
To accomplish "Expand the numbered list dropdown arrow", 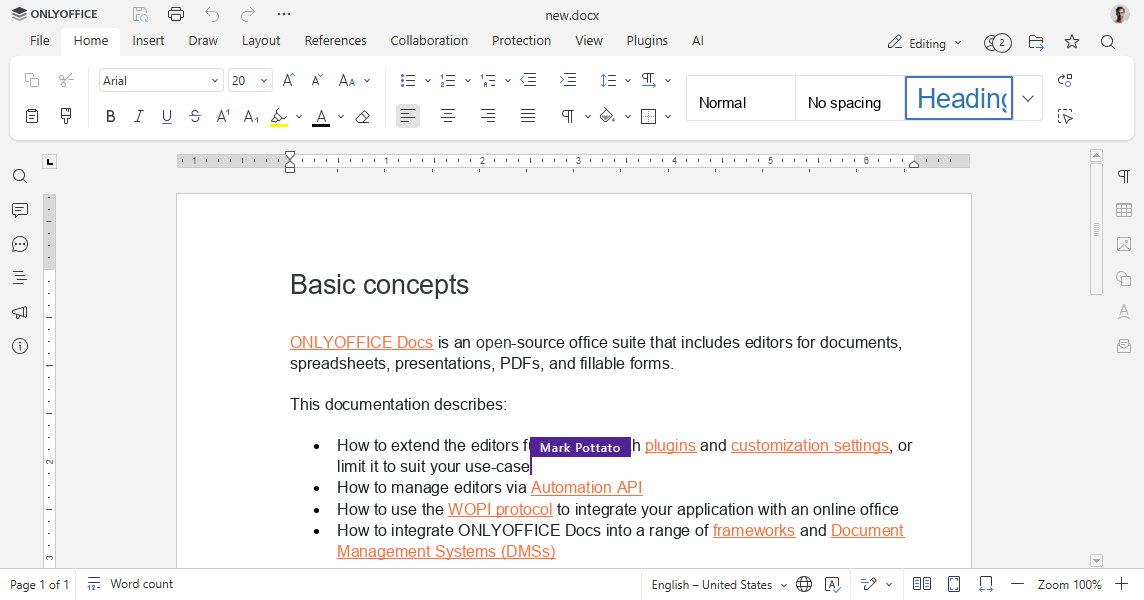I will click(x=468, y=80).
